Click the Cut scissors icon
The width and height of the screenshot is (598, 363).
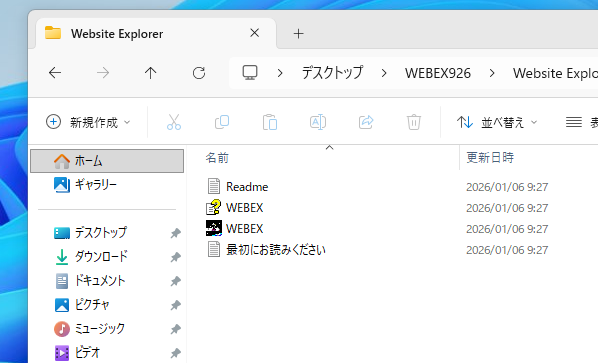point(174,122)
